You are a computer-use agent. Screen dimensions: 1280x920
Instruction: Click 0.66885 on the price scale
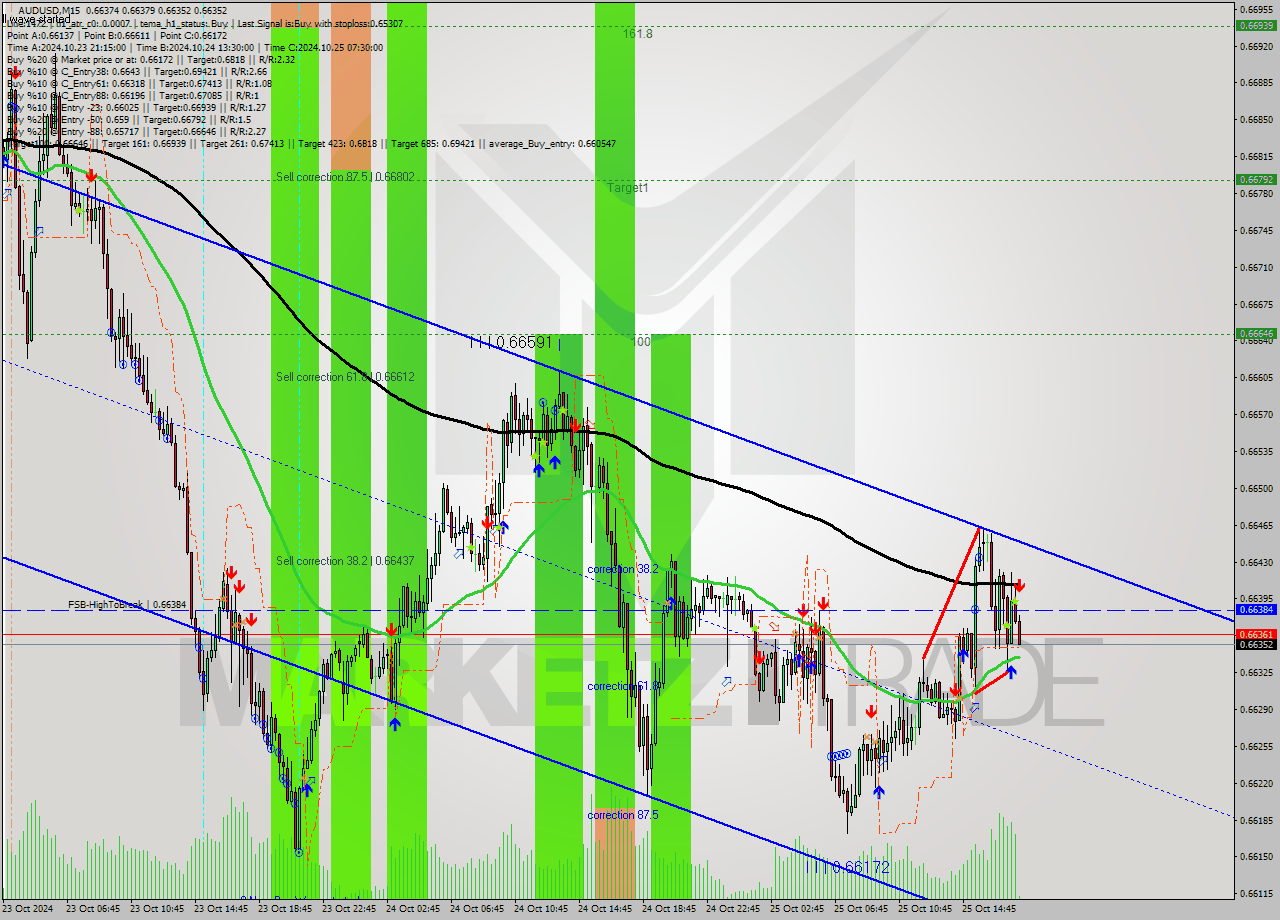point(1255,83)
